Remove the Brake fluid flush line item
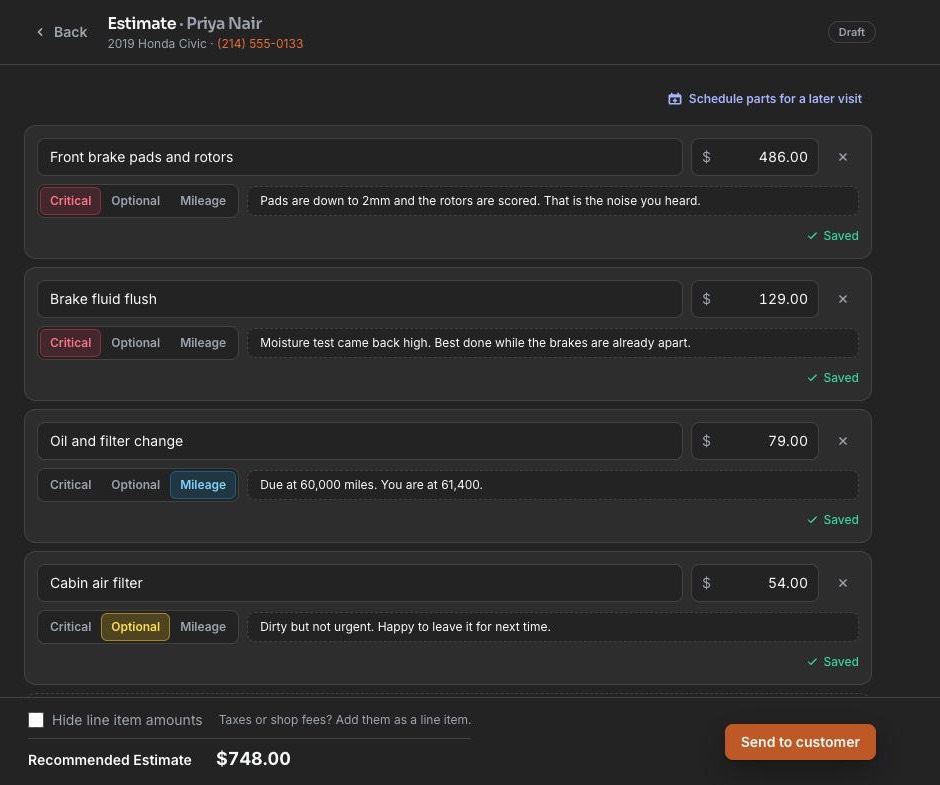This screenshot has width=940, height=785. (843, 299)
